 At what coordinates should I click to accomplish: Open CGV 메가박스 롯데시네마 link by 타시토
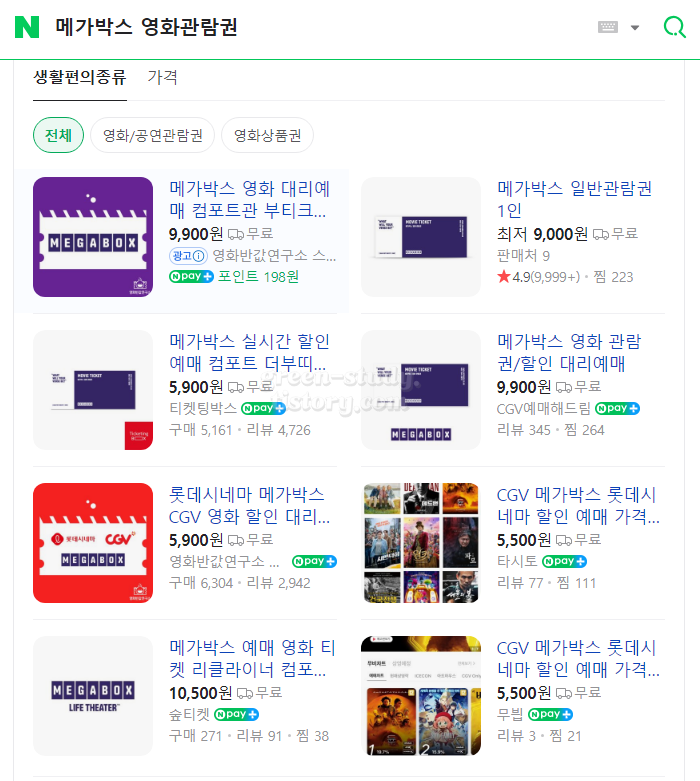578,505
